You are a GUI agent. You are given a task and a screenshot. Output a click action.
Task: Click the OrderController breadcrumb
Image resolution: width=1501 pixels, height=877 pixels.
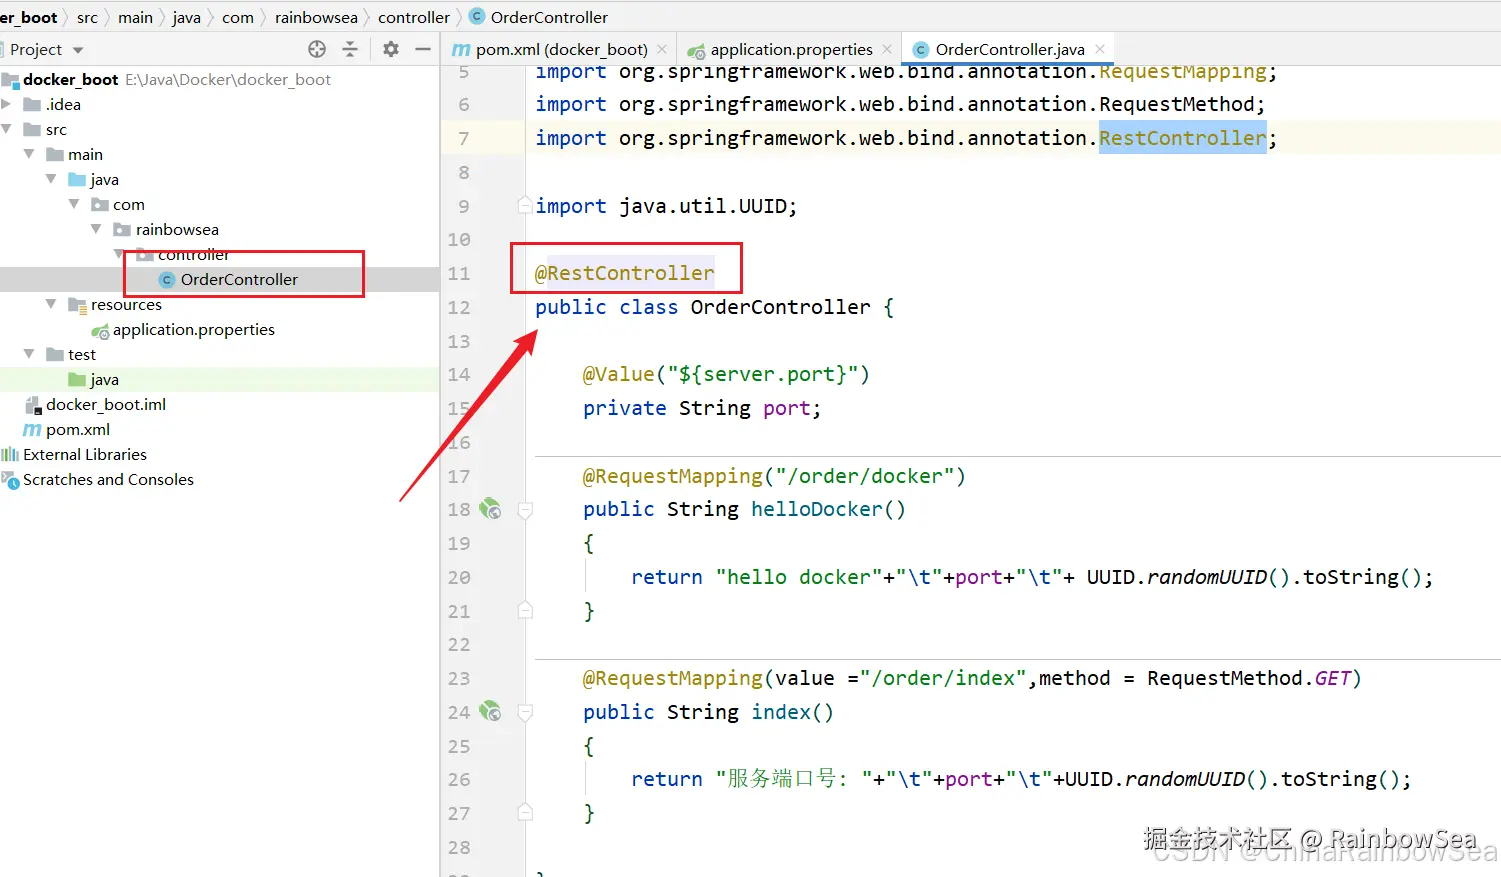tap(538, 17)
